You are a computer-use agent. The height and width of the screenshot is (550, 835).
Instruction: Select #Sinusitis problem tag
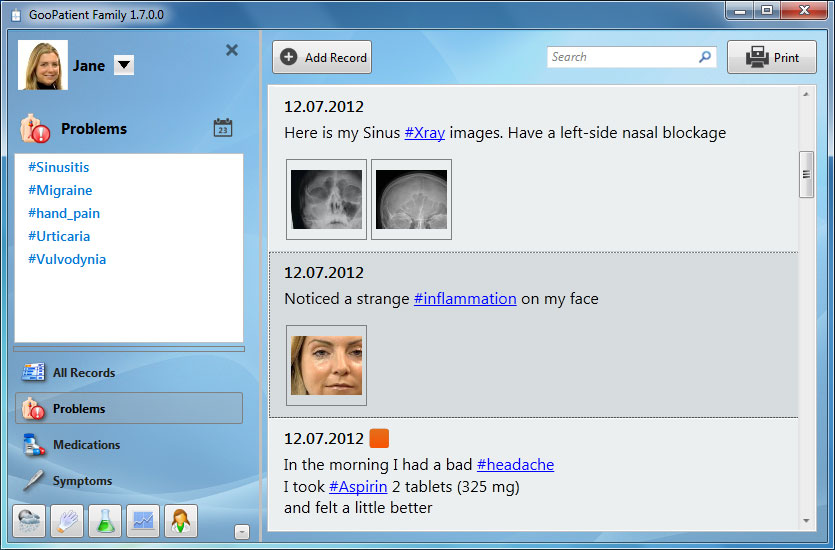click(x=59, y=167)
